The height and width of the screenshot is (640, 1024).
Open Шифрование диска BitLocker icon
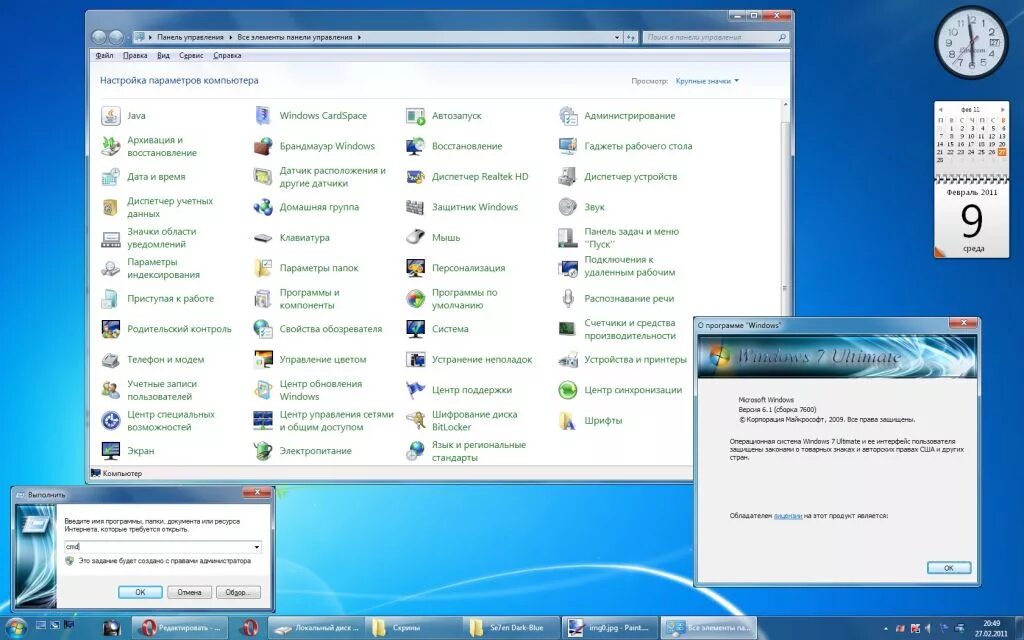pyautogui.click(x=415, y=421)
